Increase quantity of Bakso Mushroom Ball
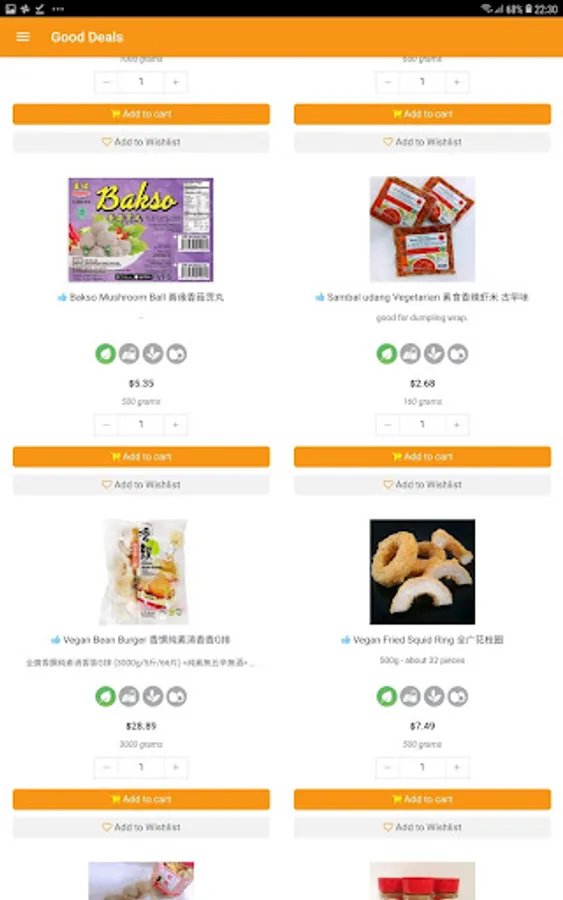 [x=176, y=425]
